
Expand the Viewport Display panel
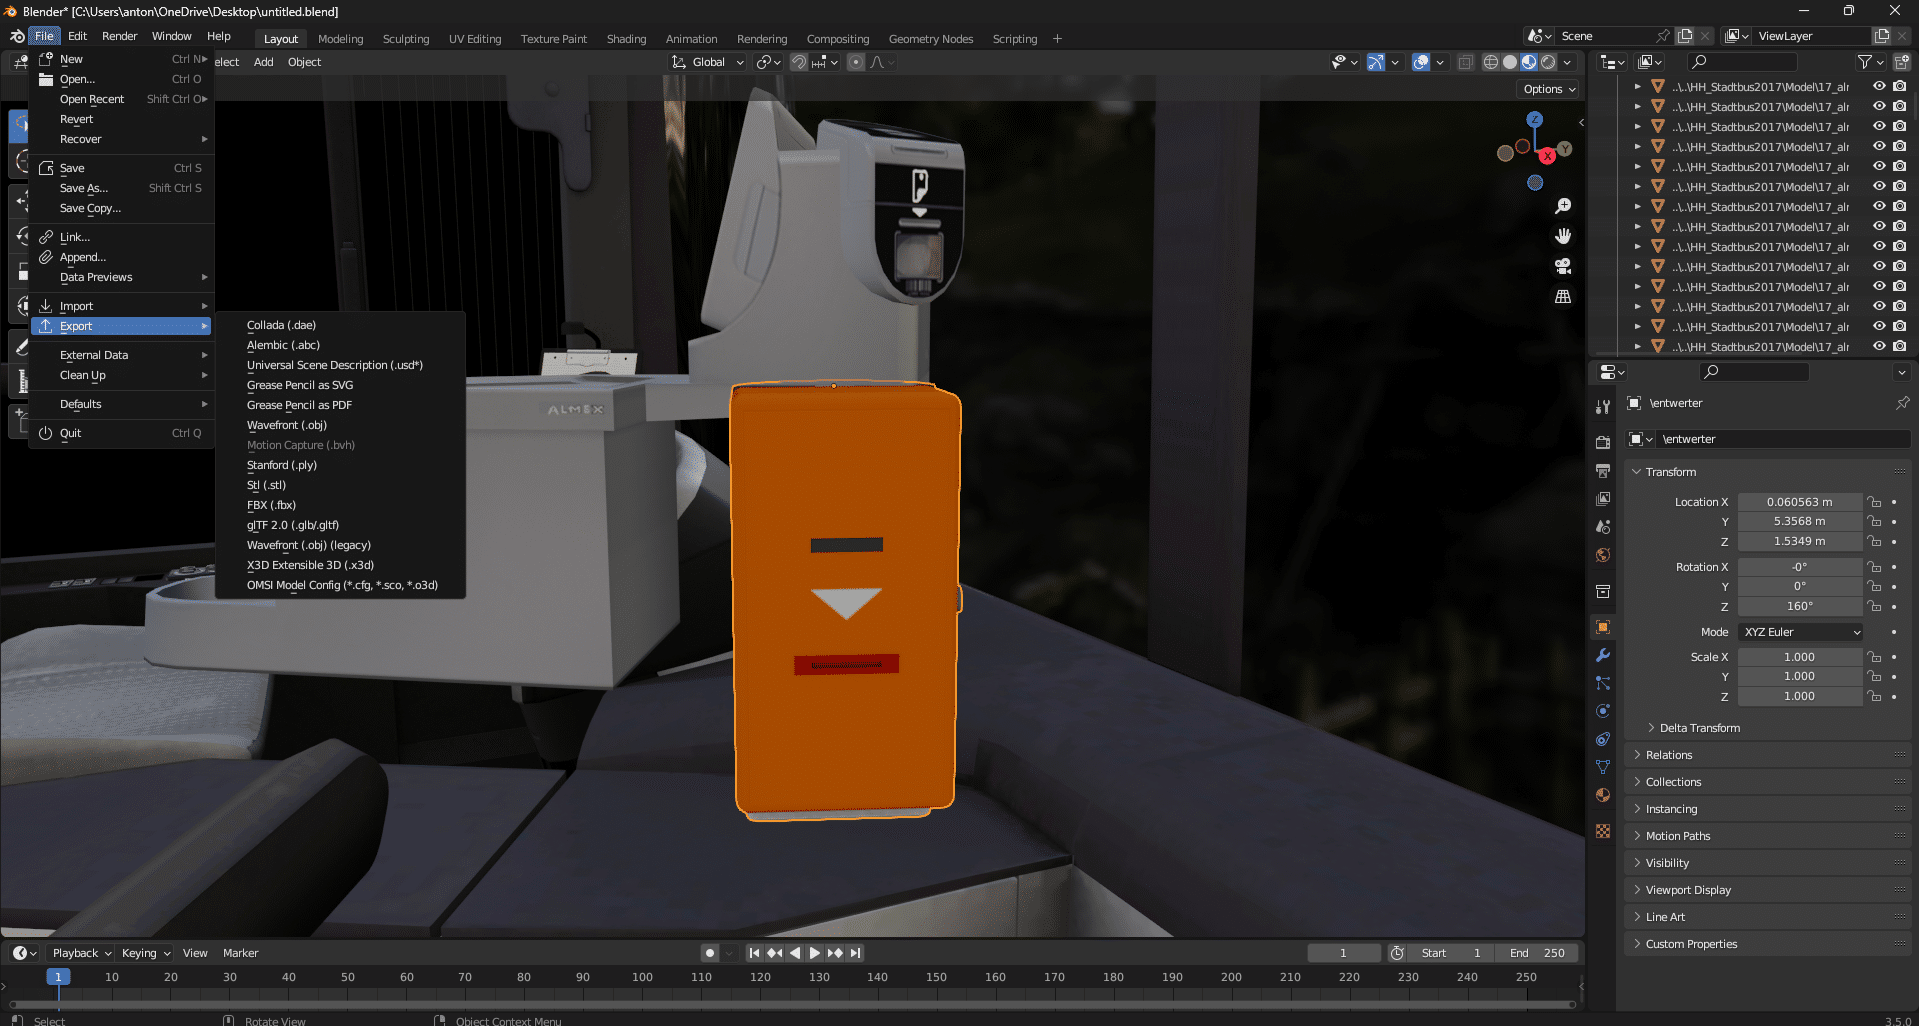(1688, 890)
